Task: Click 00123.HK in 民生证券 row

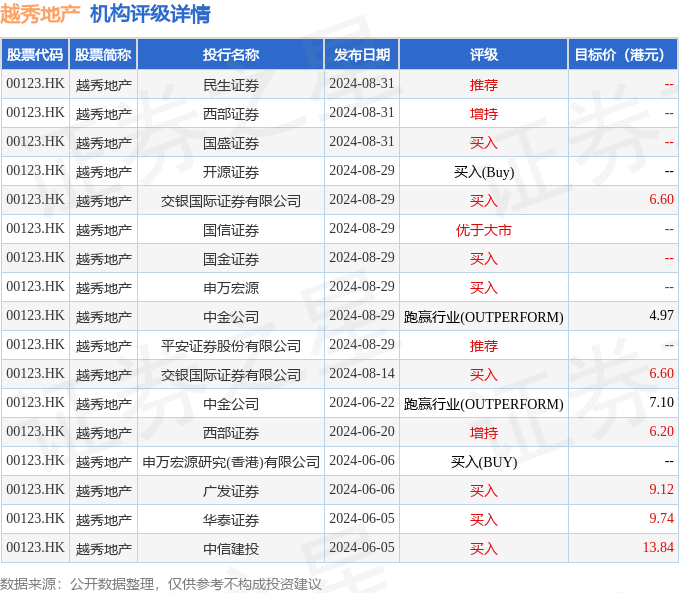Action: (x=35, y=84)
